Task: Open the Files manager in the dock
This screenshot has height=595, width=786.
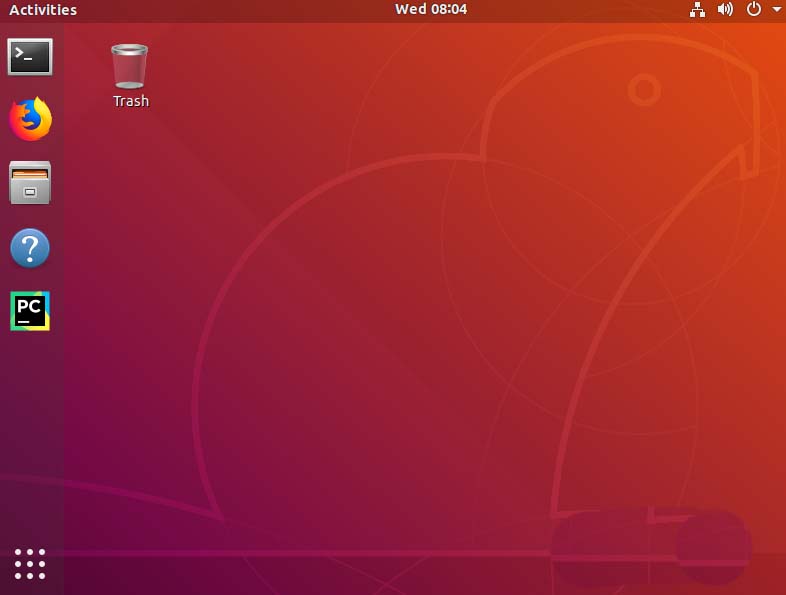Action: click(30, 182)
